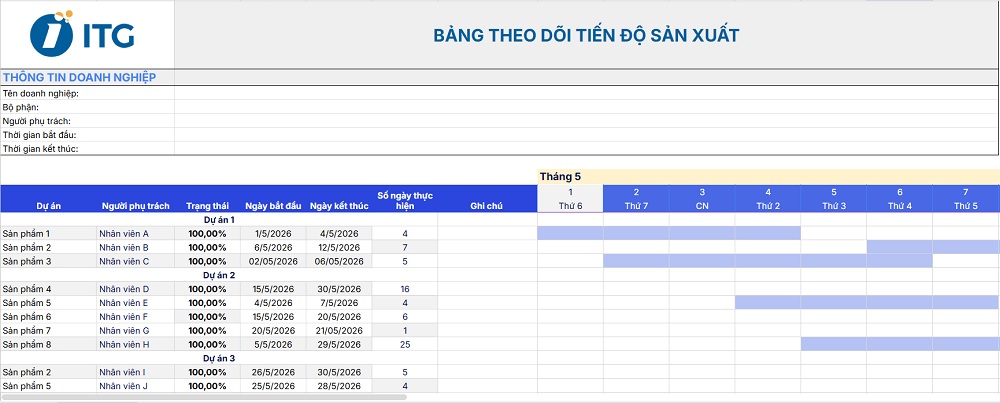
Task: Select the 'Nhân viên F' cell
Action: click(x=136, y=316)
